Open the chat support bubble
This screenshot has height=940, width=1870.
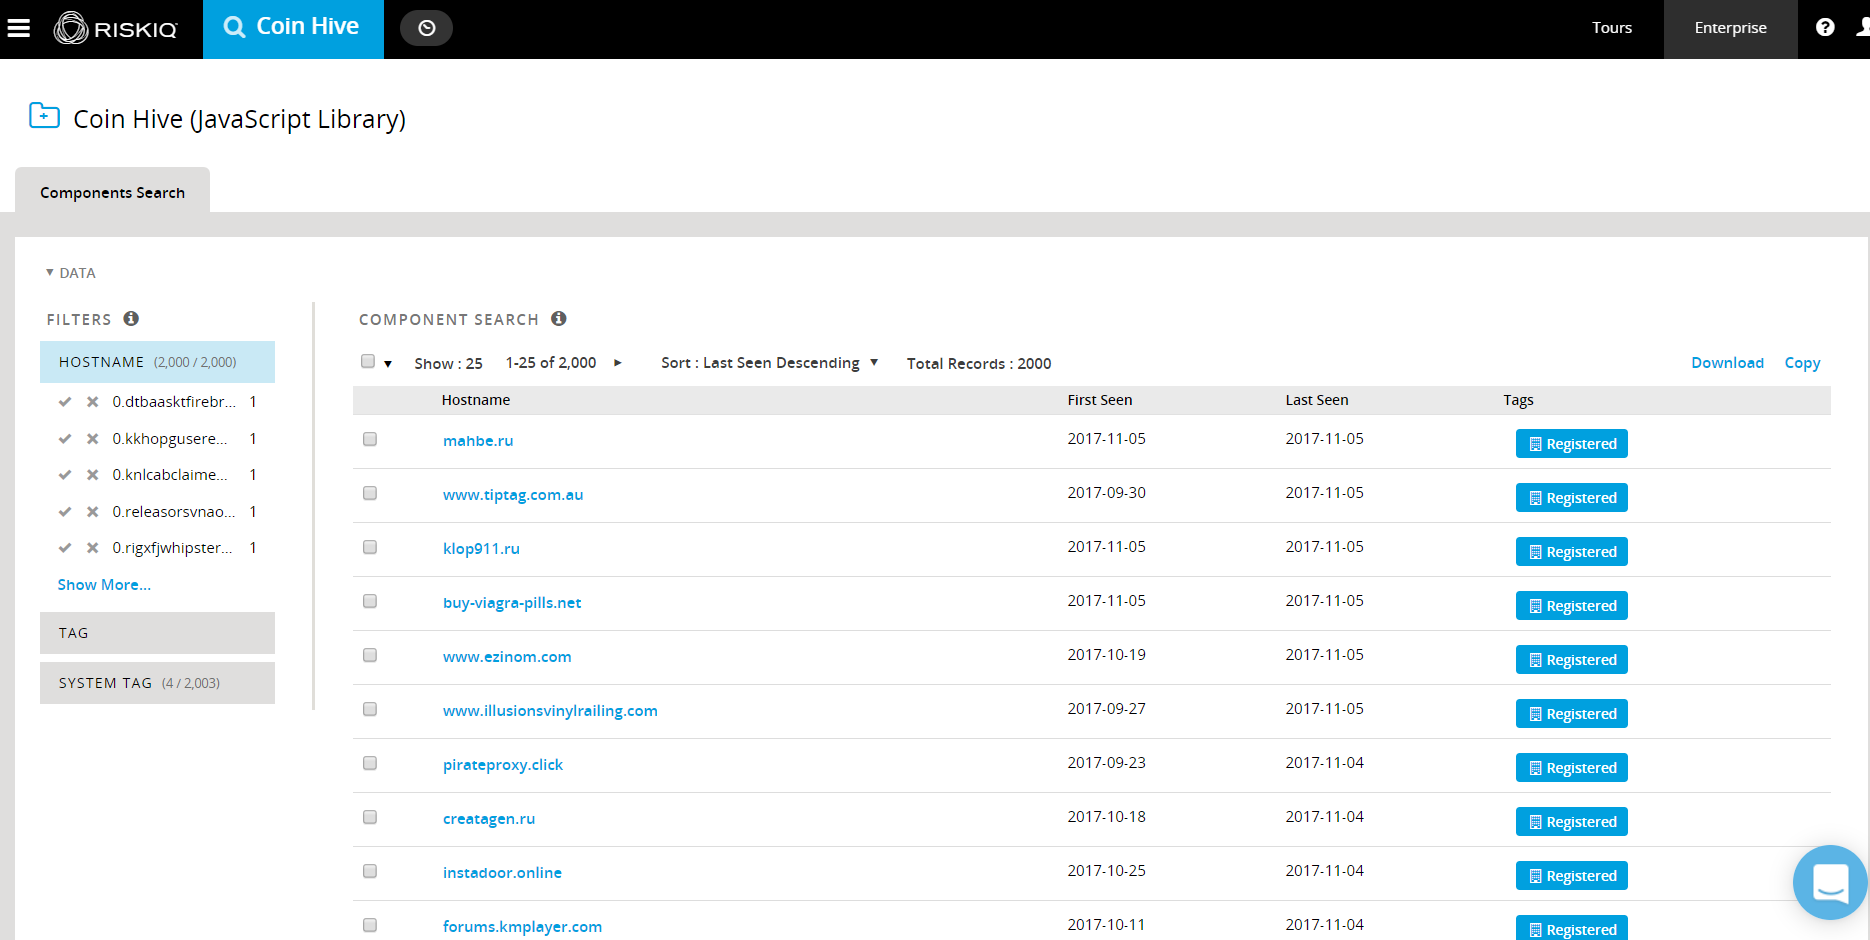pyautogui.click(x=1830, y=882)
